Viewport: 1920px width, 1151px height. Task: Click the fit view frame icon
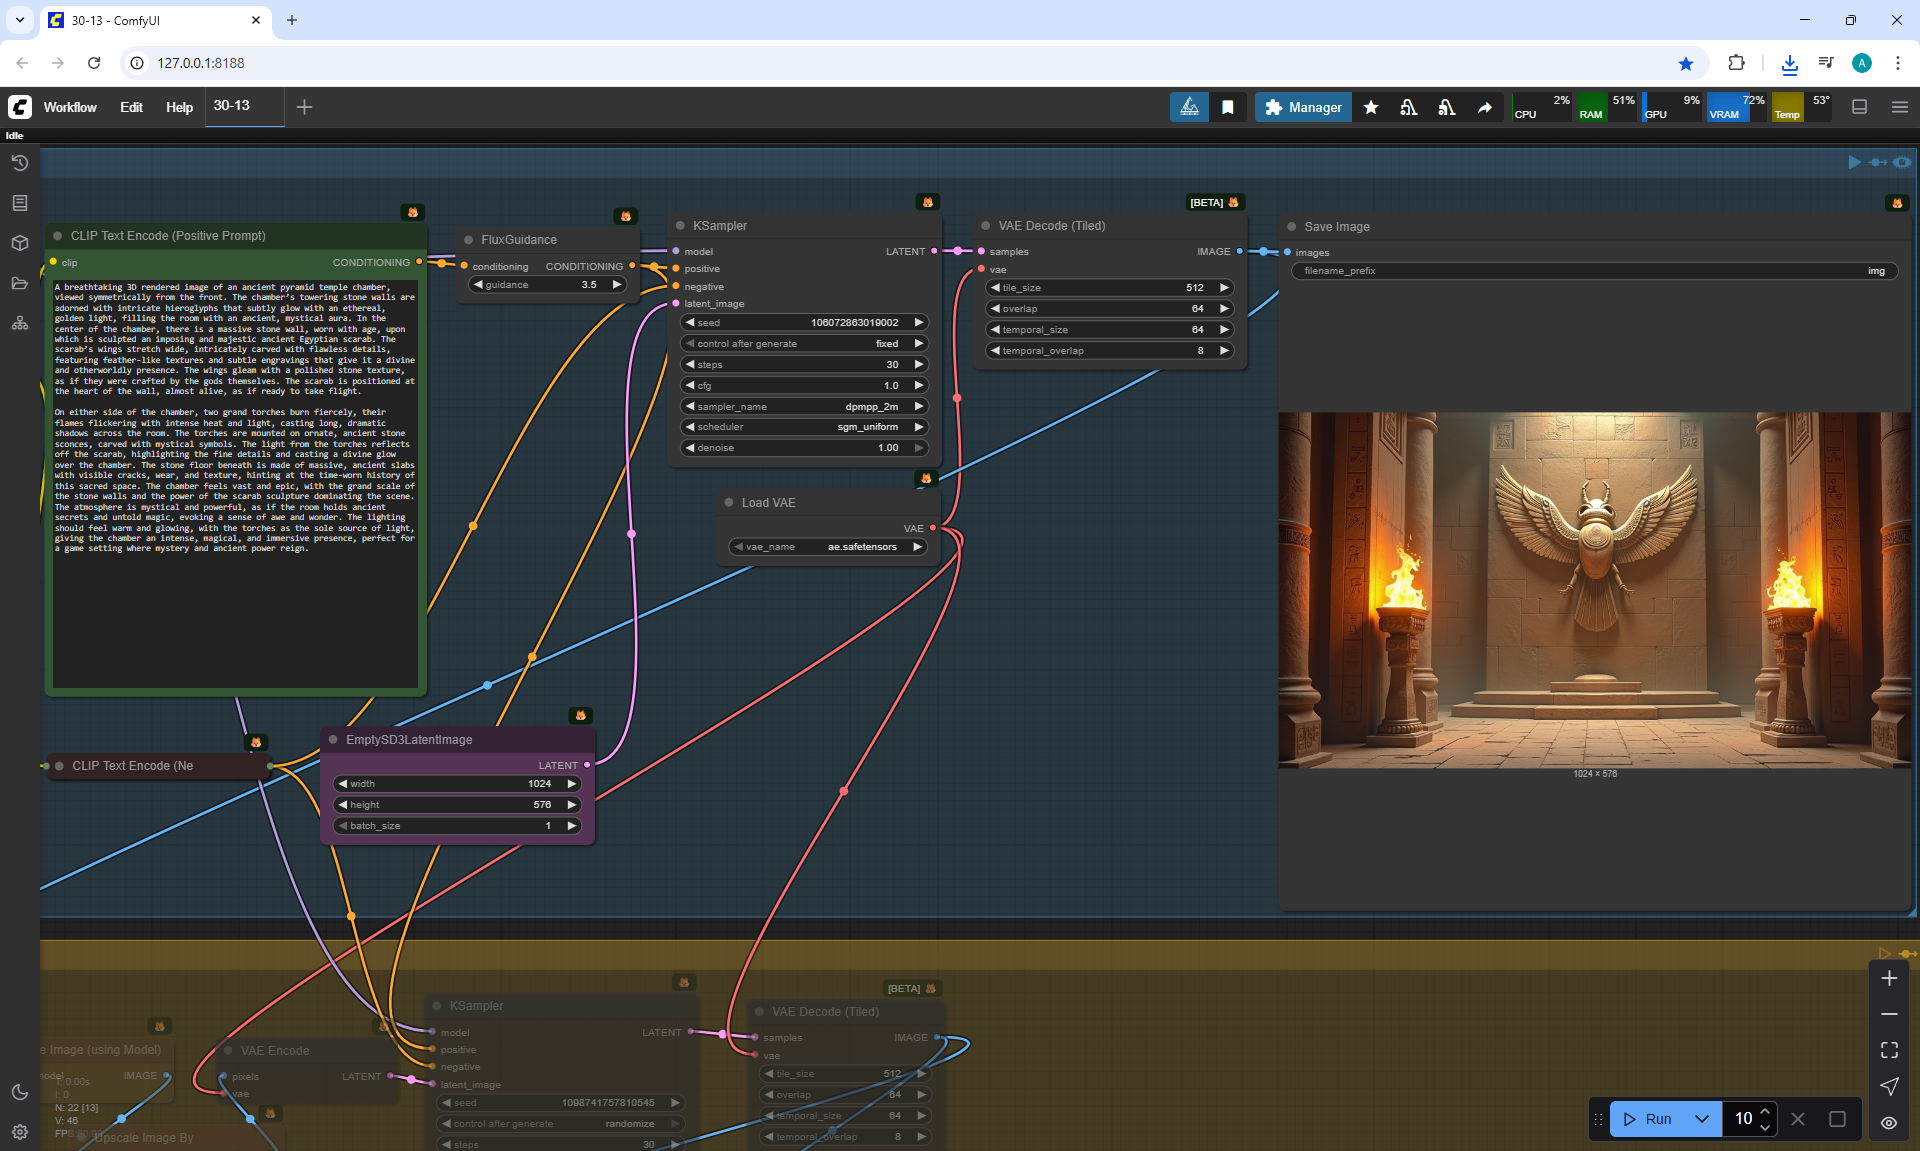(1889, 1050)
